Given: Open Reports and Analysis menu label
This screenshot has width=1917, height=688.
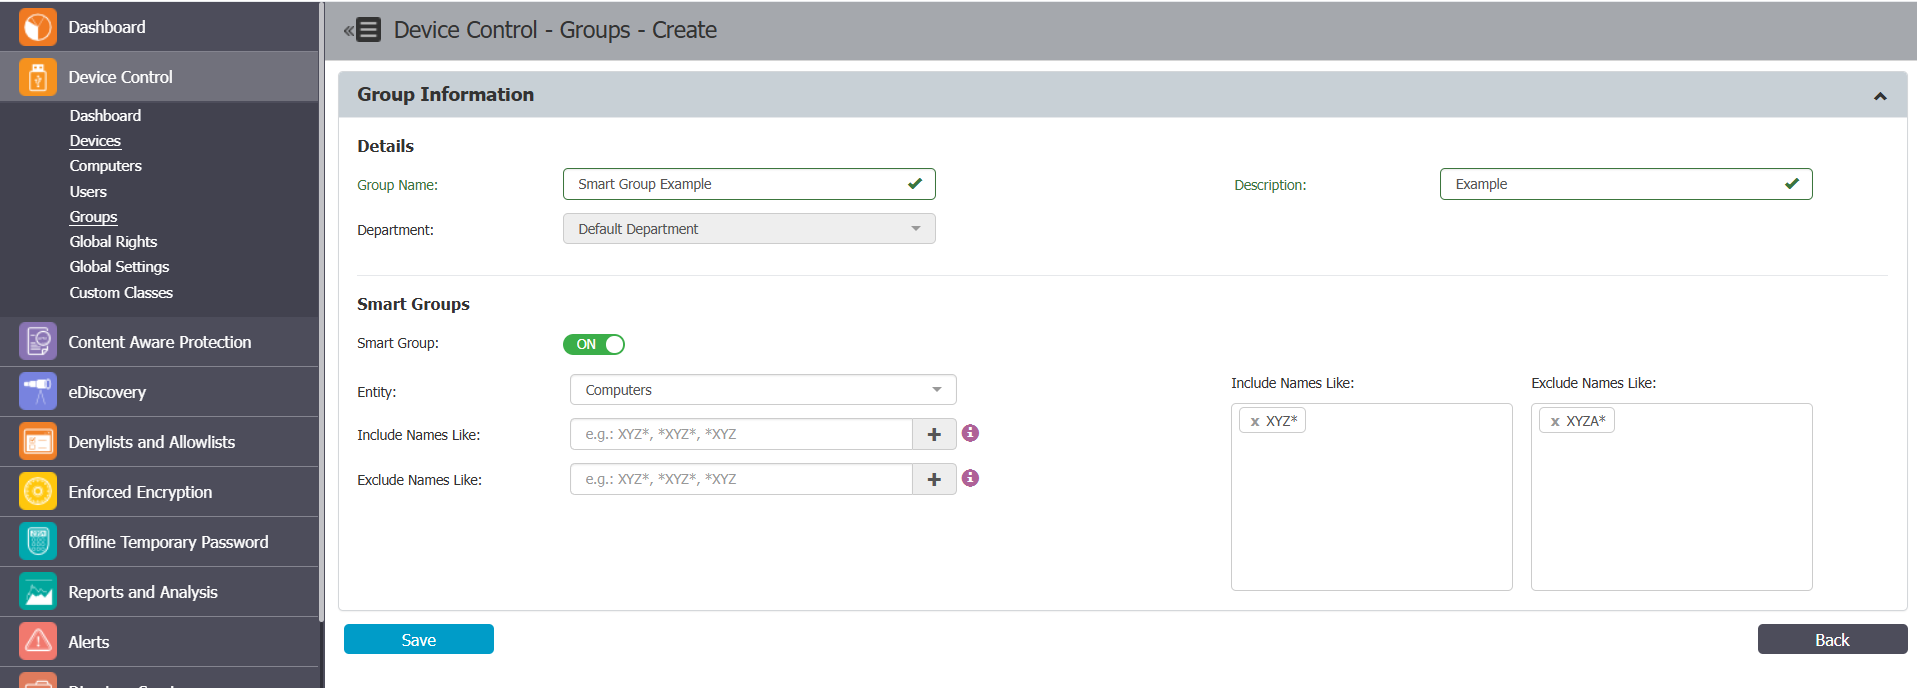Looking at the screenshot, I should (143, 592).
